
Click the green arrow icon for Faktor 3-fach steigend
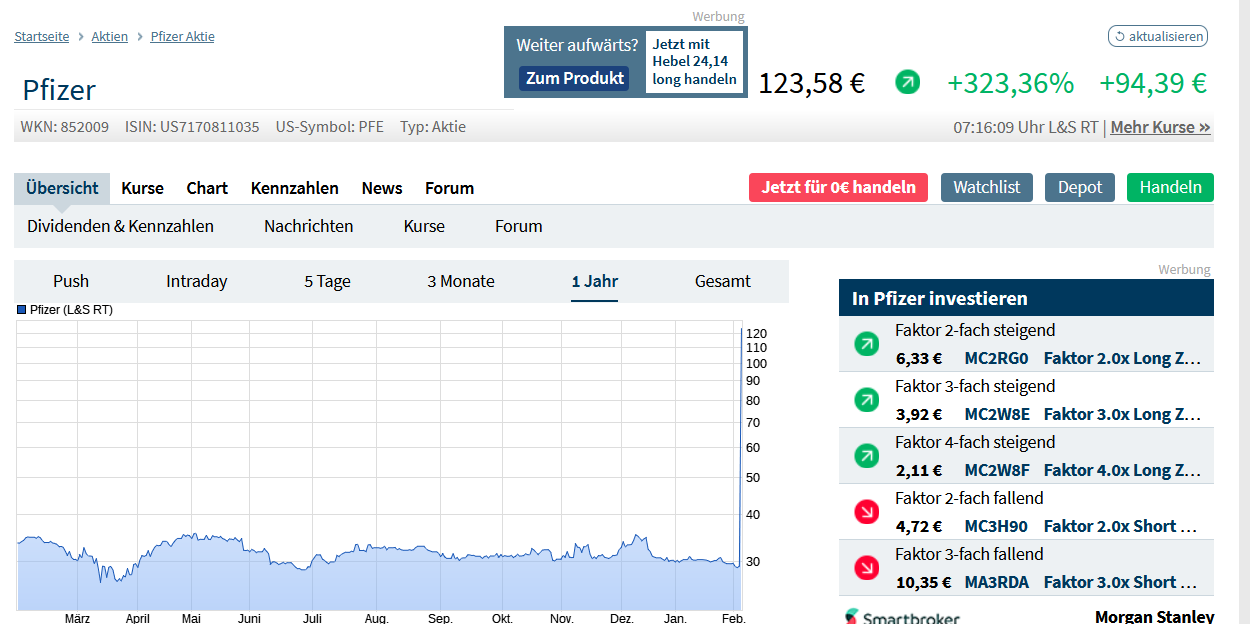pos(866,401)
